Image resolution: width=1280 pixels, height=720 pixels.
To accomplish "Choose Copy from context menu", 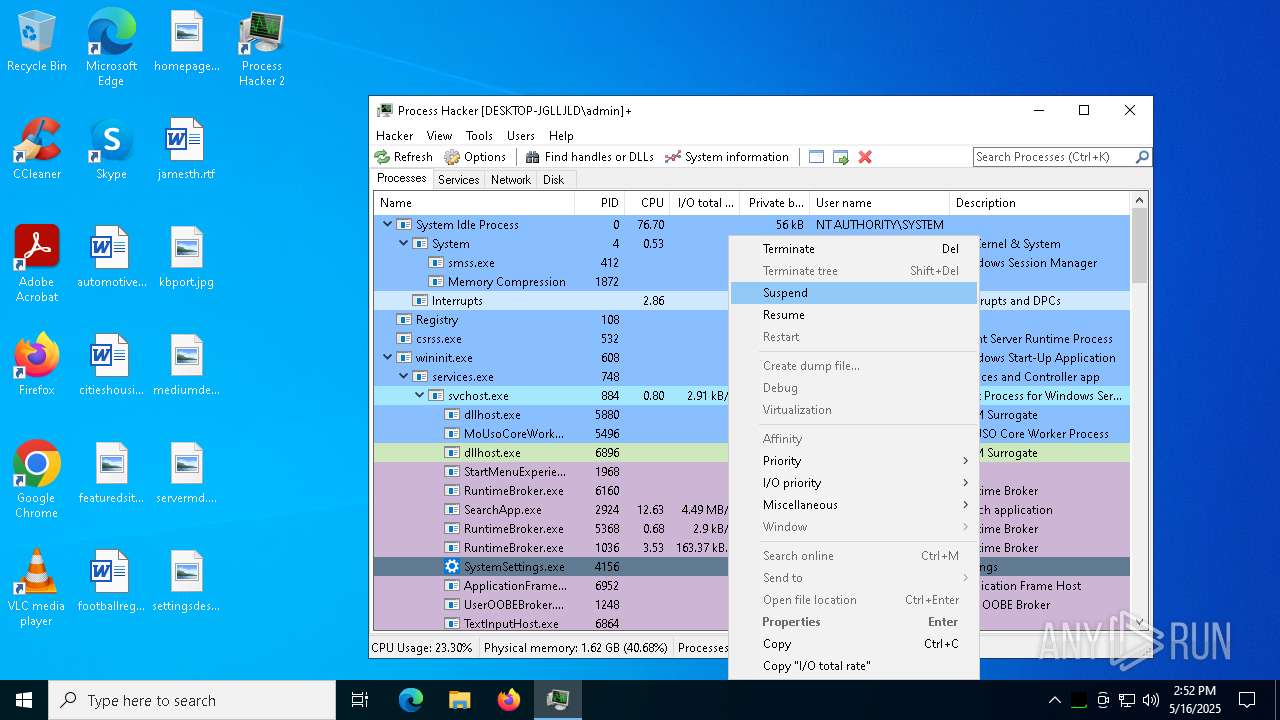I will point(853,644).
